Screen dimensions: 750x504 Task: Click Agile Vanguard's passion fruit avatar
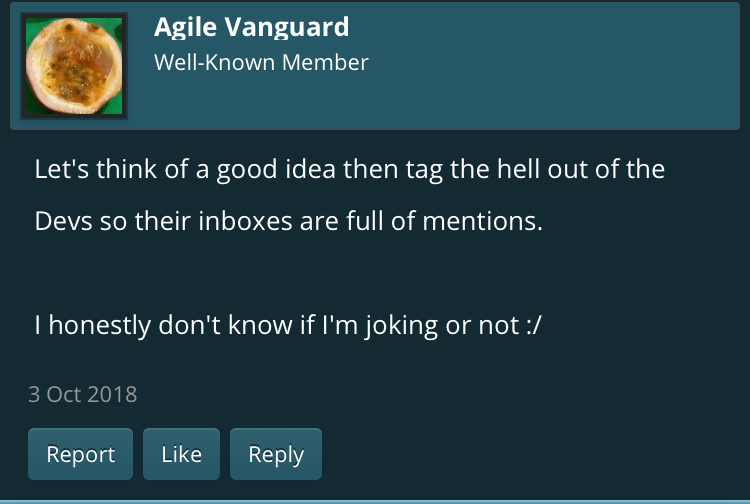(x=75, y=67)
